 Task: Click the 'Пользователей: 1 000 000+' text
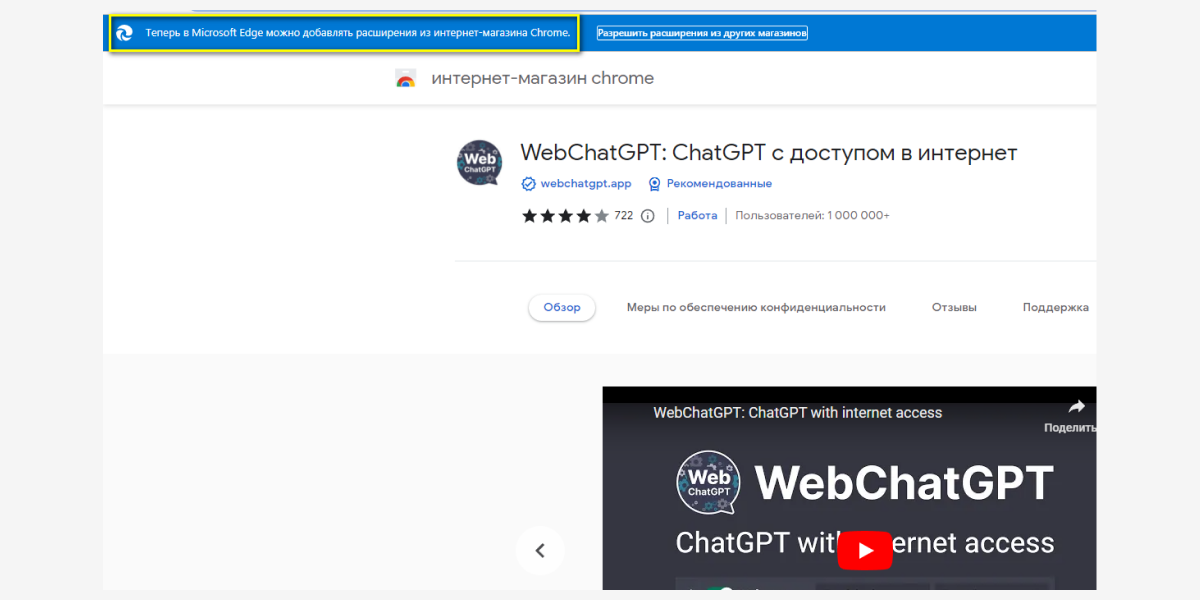812,216
